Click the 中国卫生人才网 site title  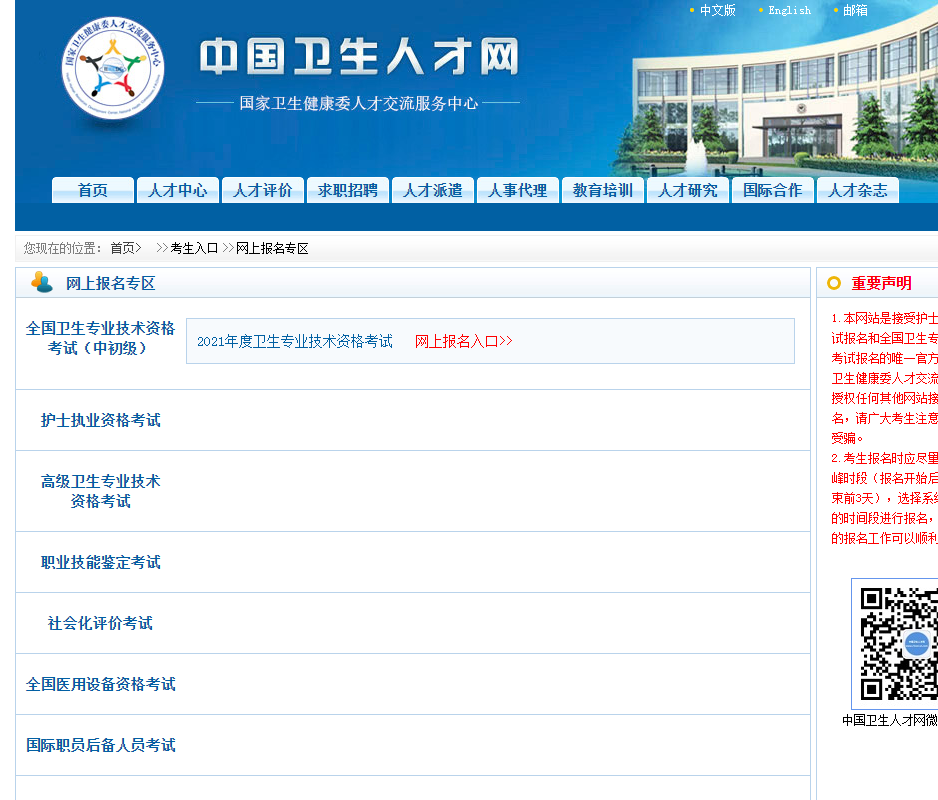(359, 57)
